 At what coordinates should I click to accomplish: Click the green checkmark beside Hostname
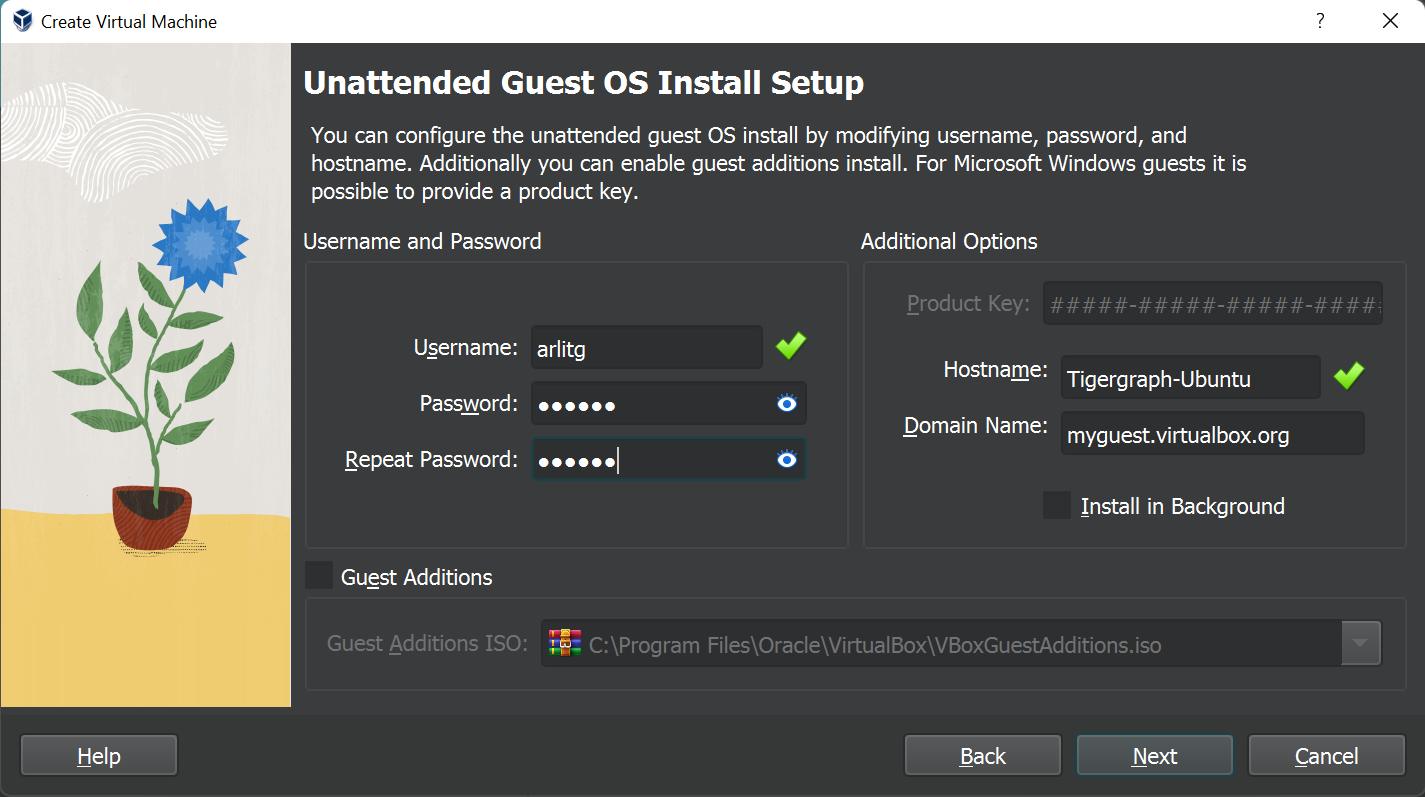[x=1349, y=376]
